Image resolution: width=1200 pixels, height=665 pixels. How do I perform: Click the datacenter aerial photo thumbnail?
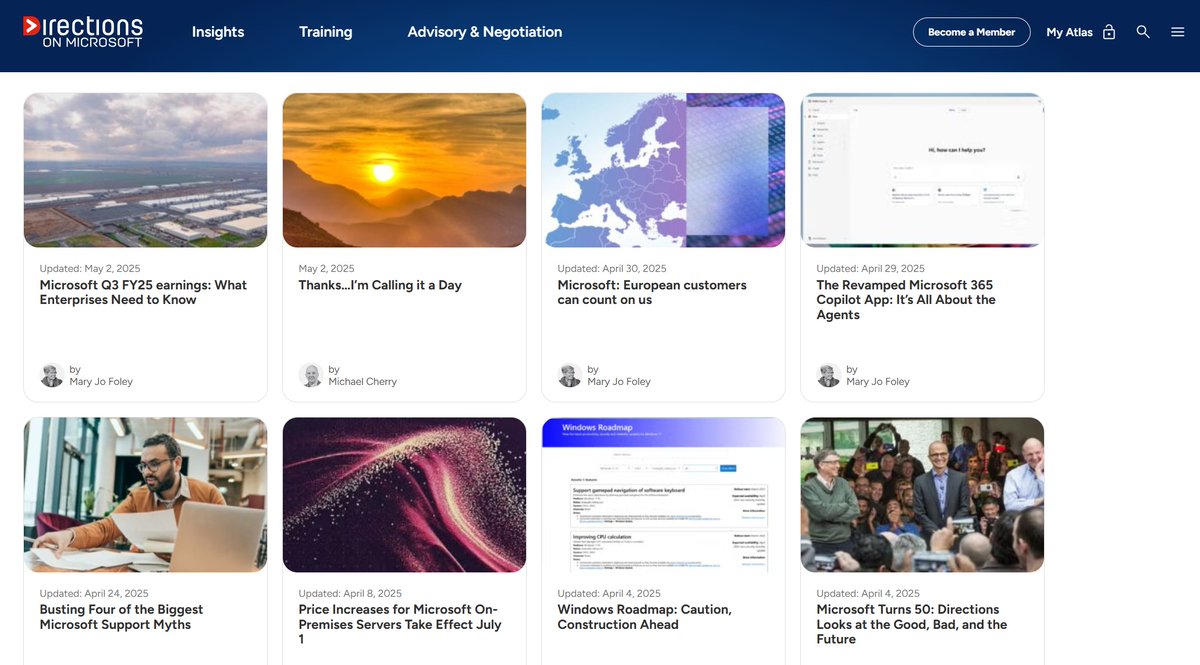[x=145, y=170]
